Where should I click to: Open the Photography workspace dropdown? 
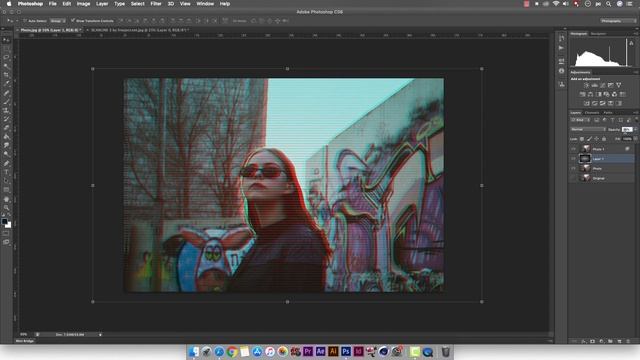tap(618, 20)
